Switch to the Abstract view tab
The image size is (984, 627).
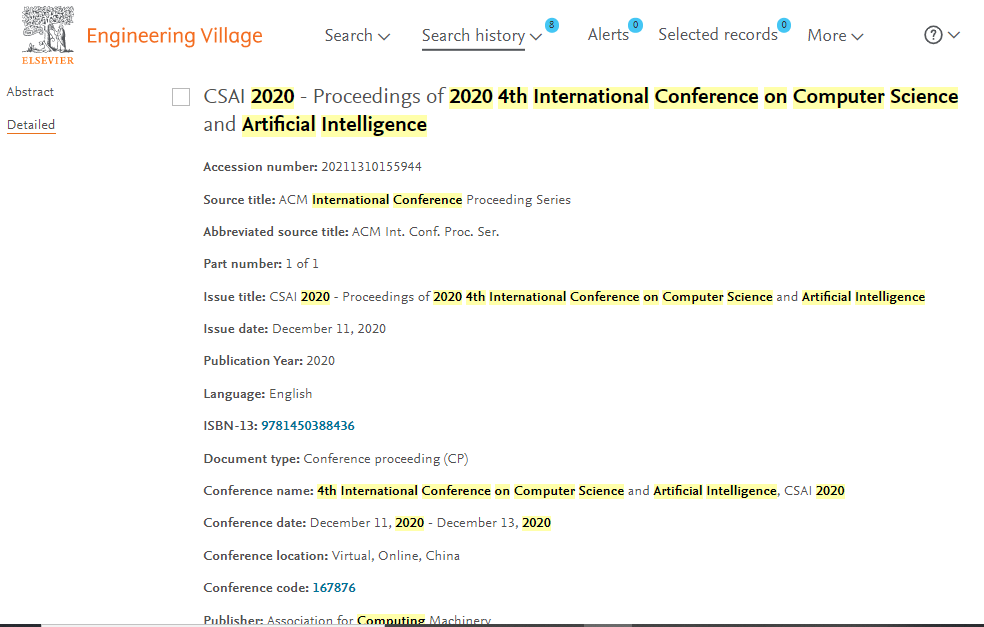point(30,92)
